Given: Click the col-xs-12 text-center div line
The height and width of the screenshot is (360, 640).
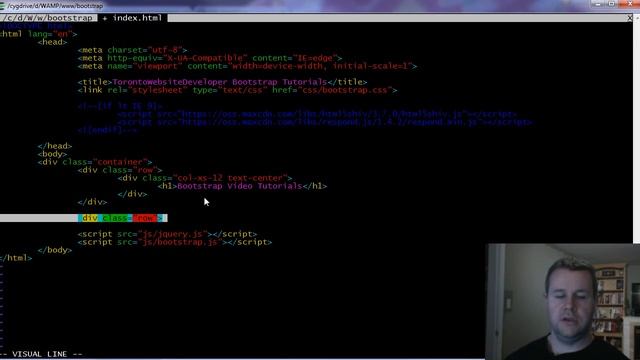Looking at the screenshot, I should tap(205, 178).
